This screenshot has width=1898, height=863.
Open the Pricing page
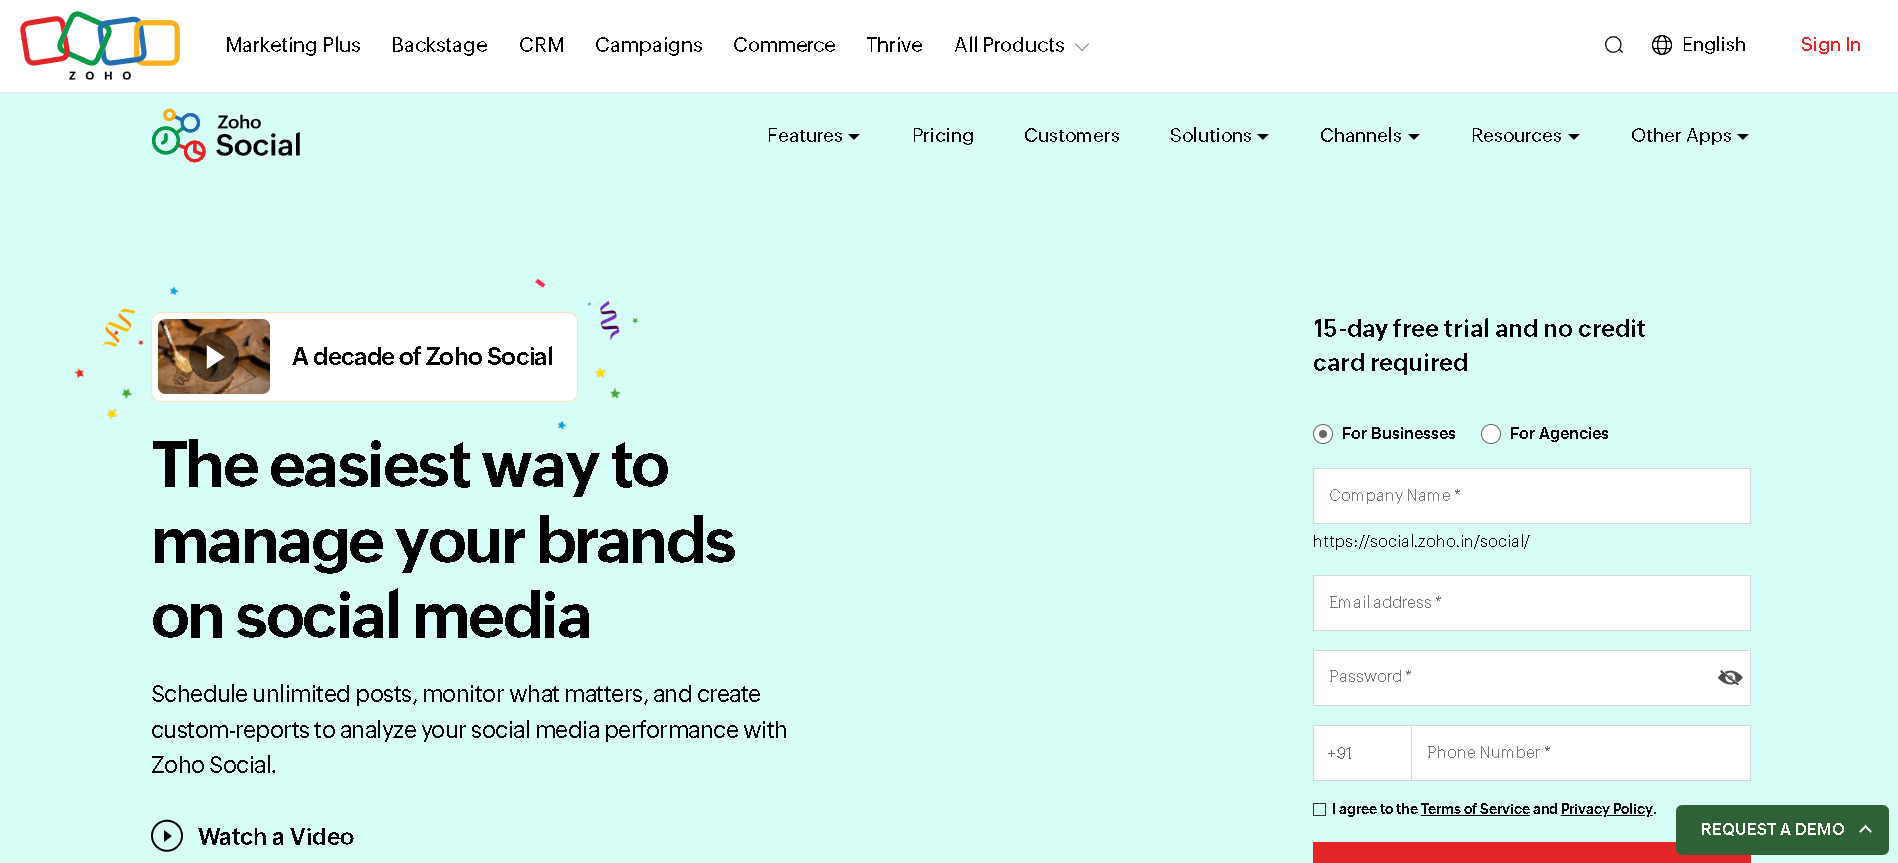point(942,136)
